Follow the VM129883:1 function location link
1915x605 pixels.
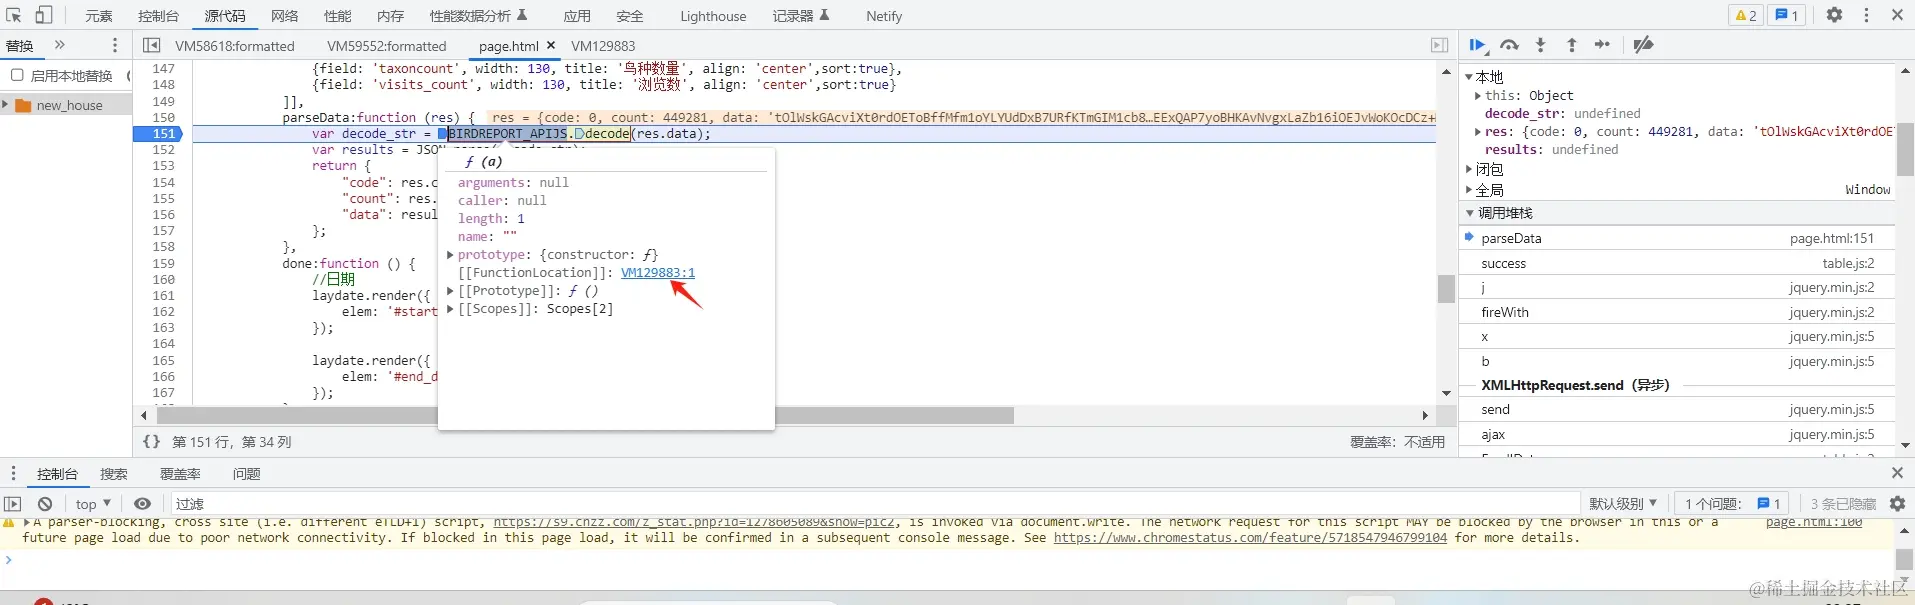click(658, 273)
